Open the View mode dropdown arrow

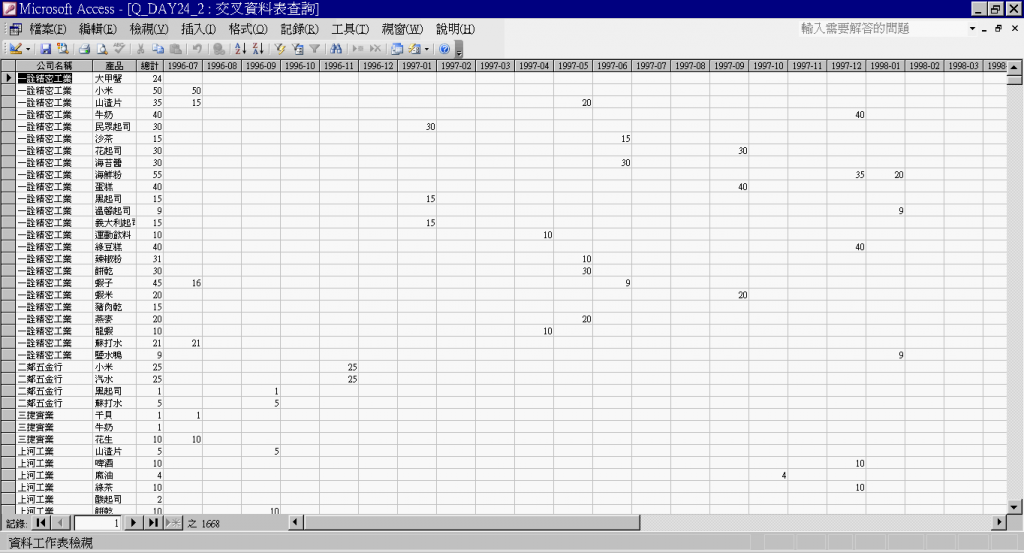tap(28, 49)
